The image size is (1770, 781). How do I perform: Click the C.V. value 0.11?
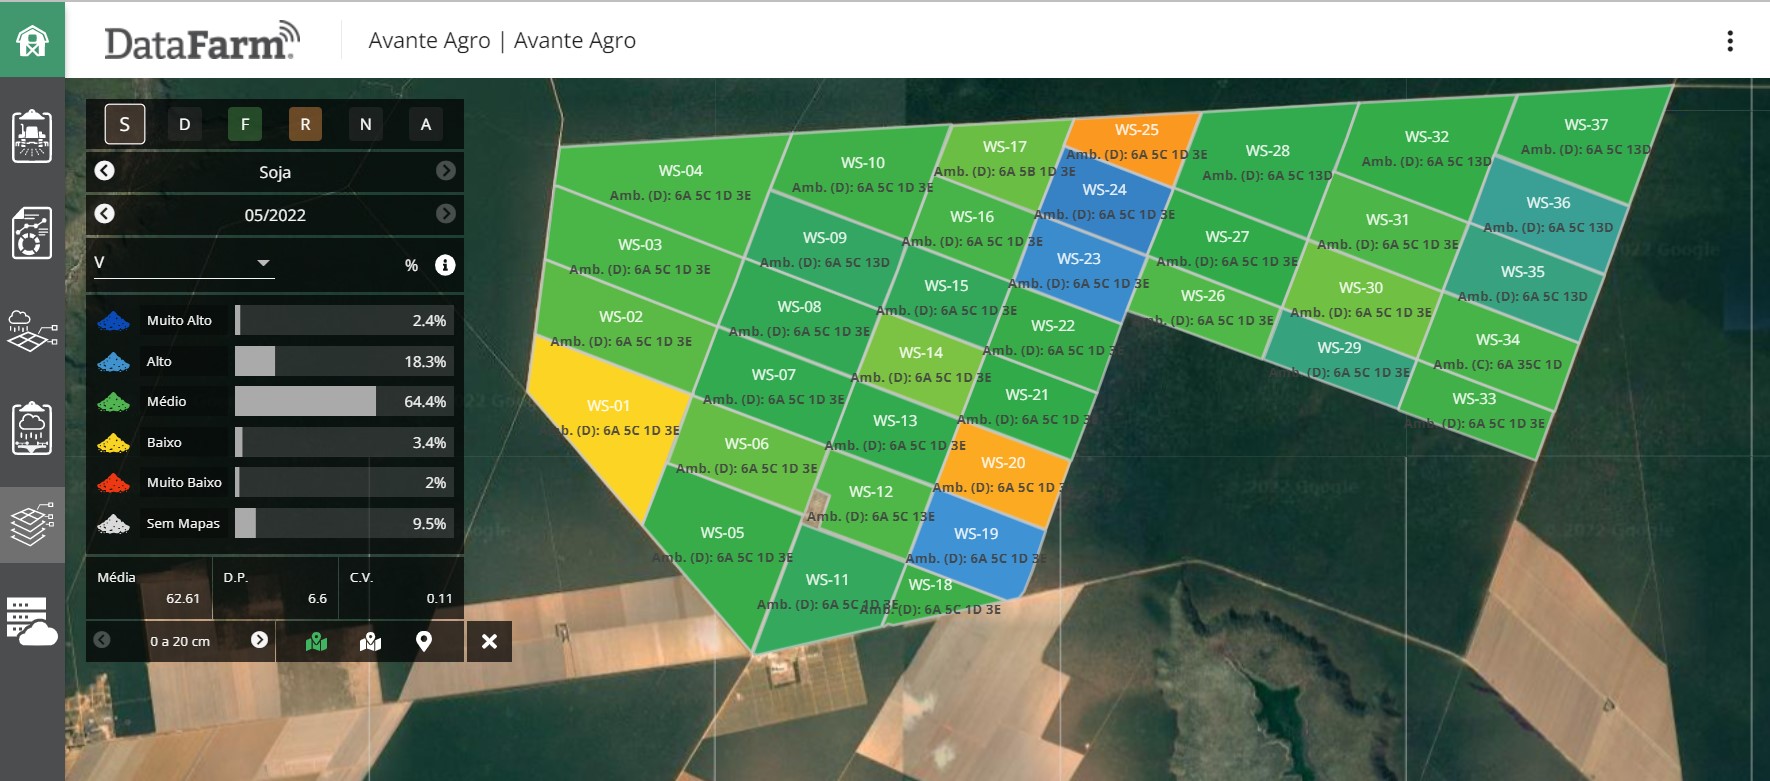439,598
